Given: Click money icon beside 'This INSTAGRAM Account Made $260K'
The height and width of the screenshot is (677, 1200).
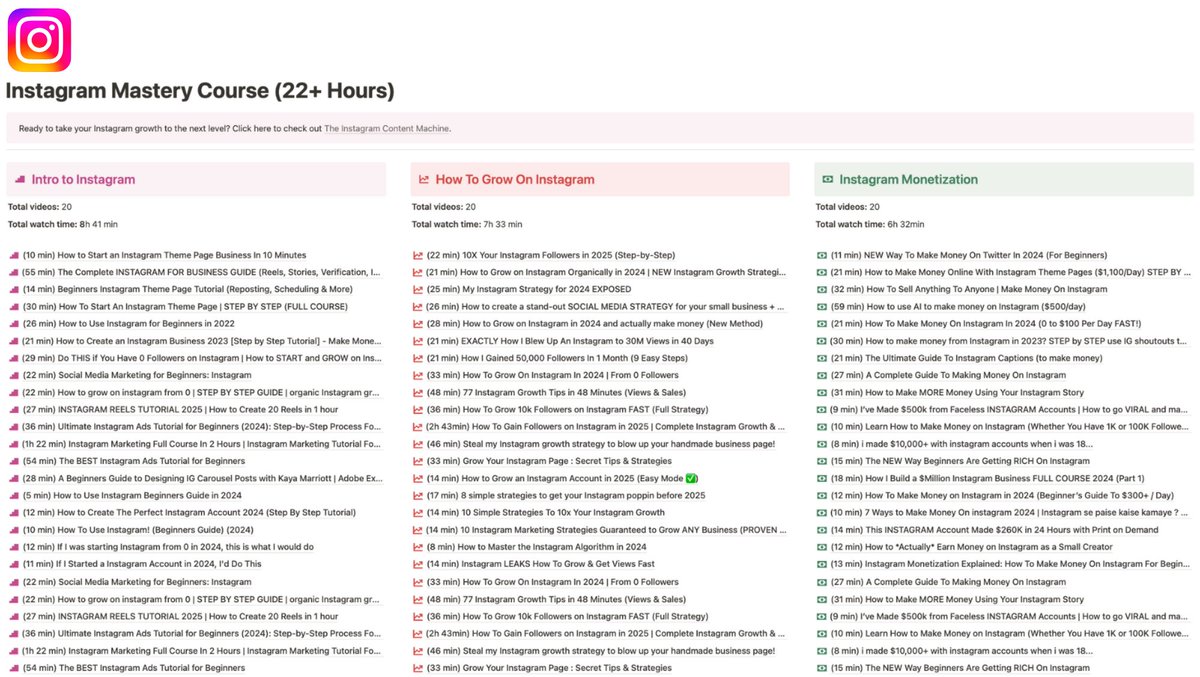Looking at the screenshot, I should 822,530.
